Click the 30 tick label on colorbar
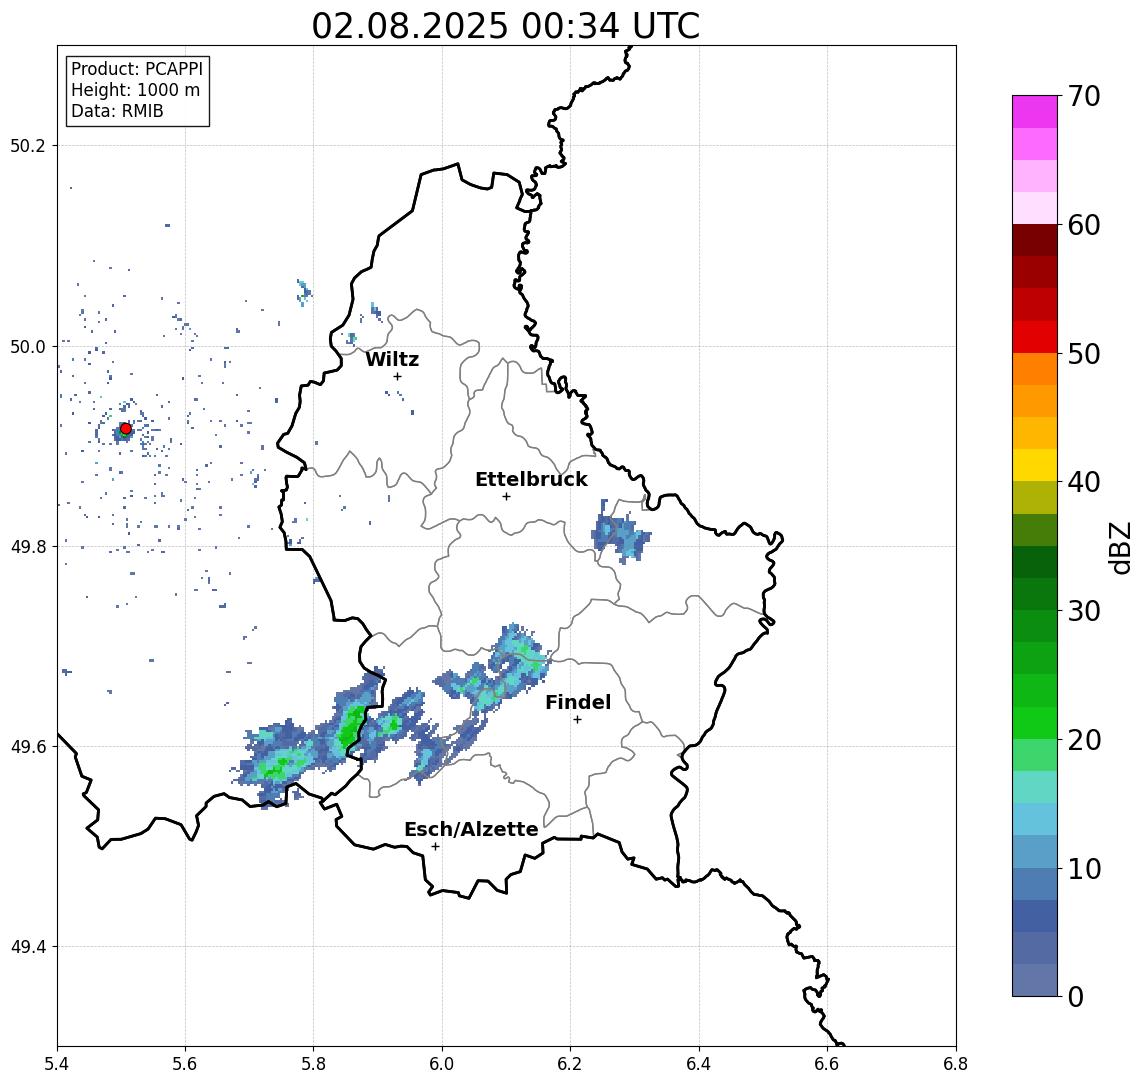The height and width of the screenshot is (1084, 1145). coord(1083,611)
